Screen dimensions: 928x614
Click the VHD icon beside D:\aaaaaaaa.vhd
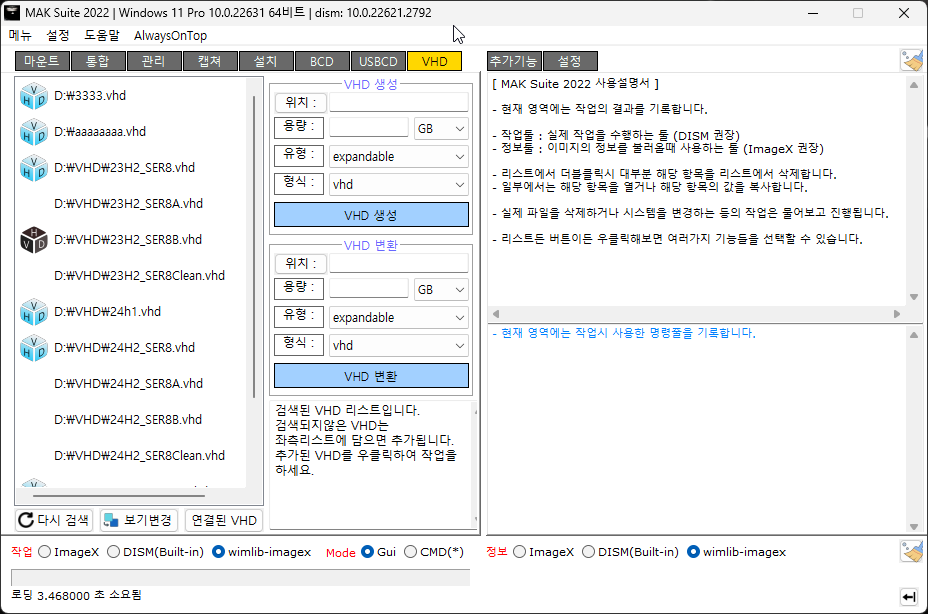click(33, 132)
